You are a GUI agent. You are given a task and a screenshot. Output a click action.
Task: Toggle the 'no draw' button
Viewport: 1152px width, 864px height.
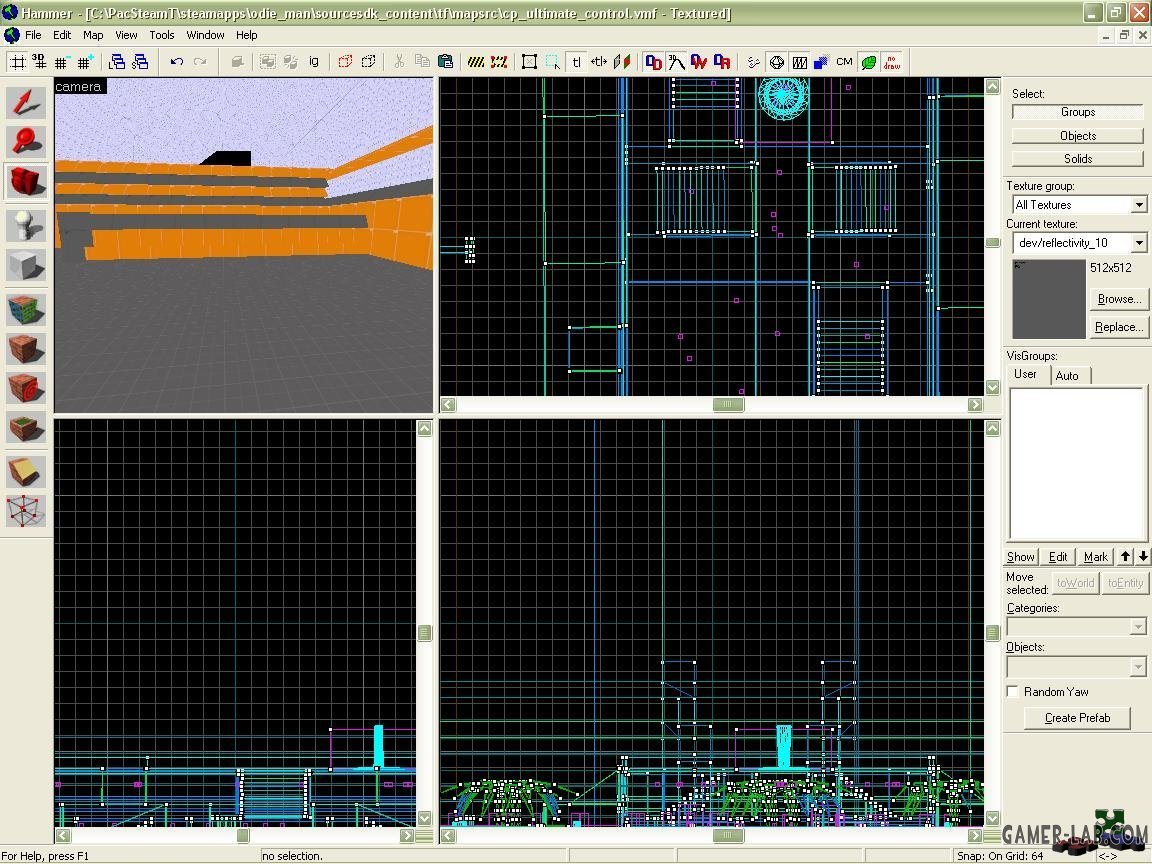pyautogui.click(x=892, y=62)
